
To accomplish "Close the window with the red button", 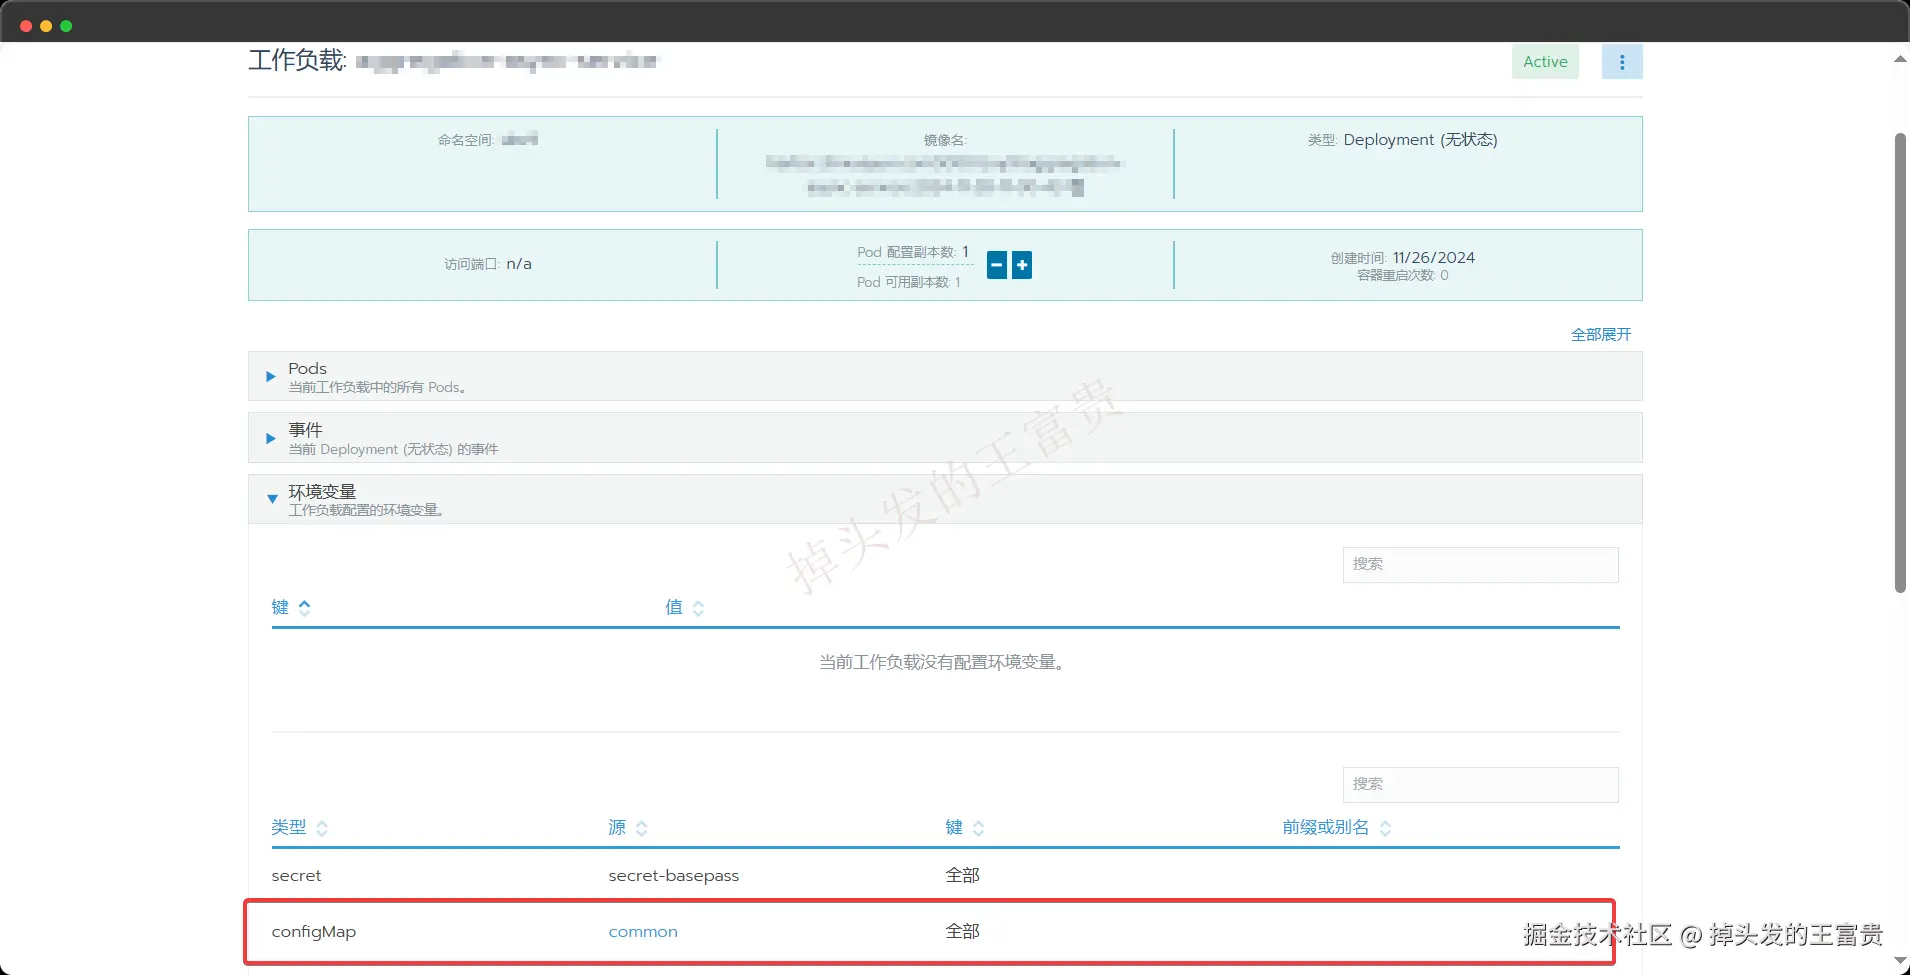I will [x=26, y=26].
